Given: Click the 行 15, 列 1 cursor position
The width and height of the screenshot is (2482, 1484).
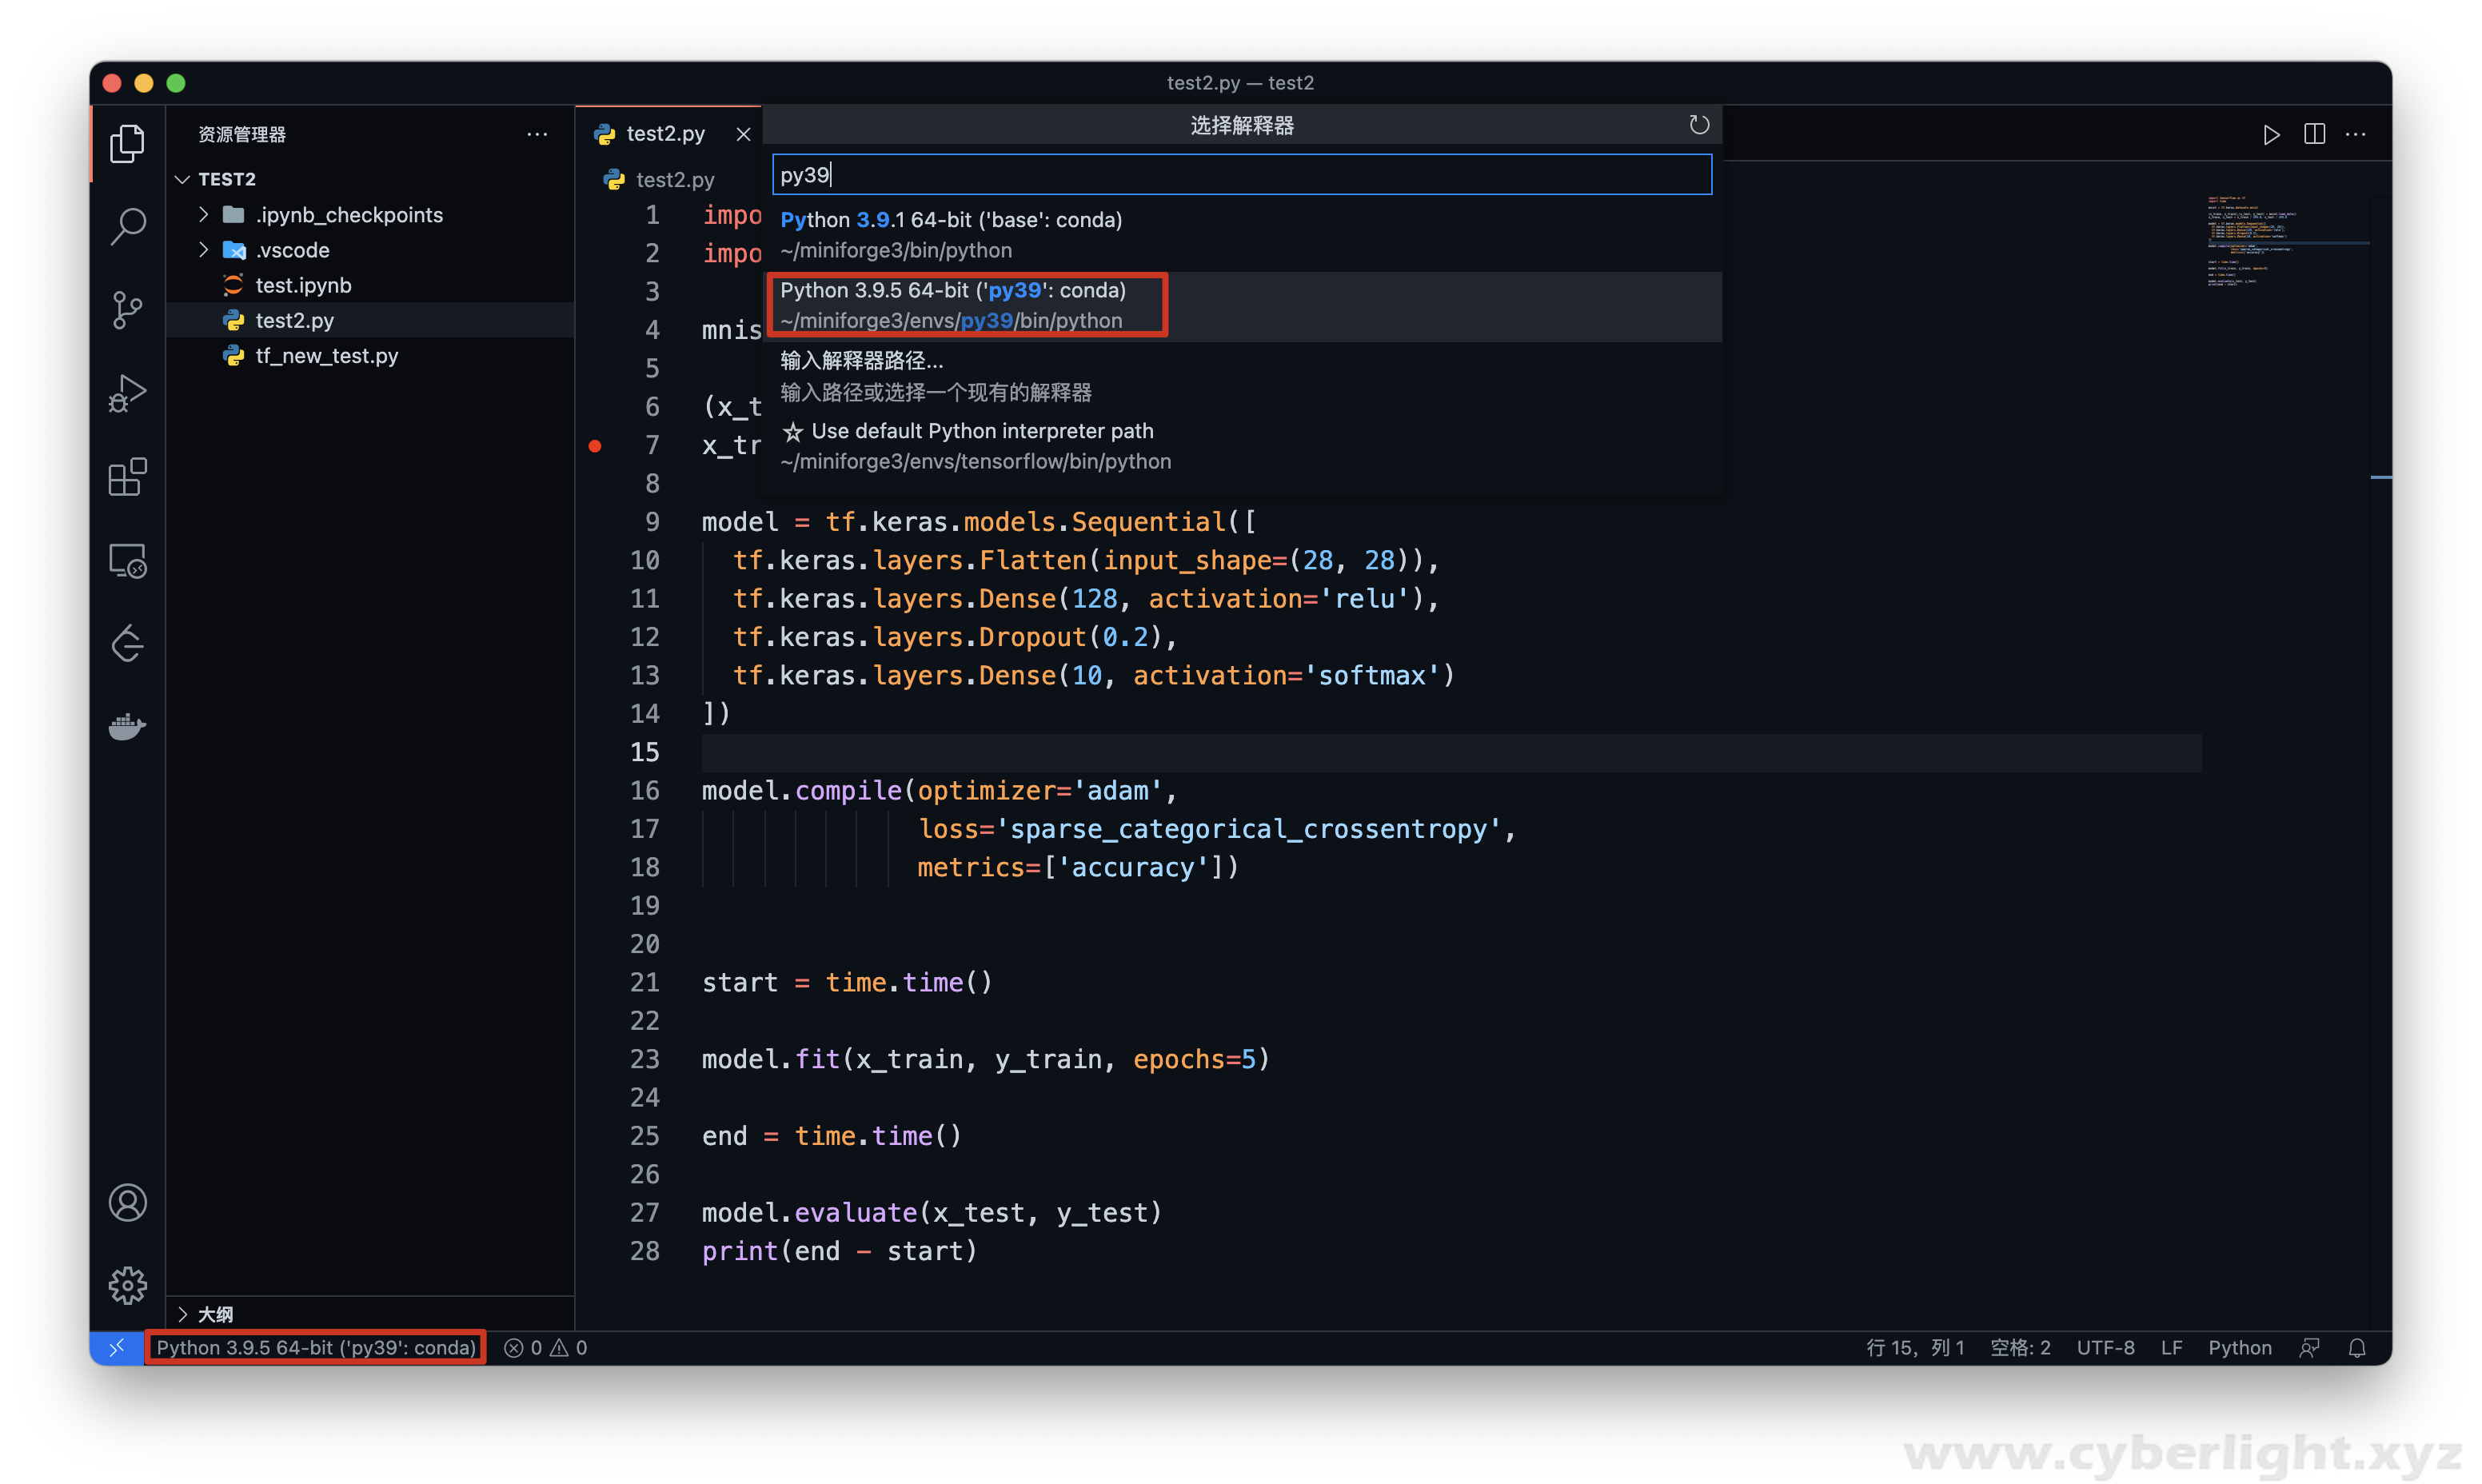Looking at the screenshot, I should [1915, 1348].
